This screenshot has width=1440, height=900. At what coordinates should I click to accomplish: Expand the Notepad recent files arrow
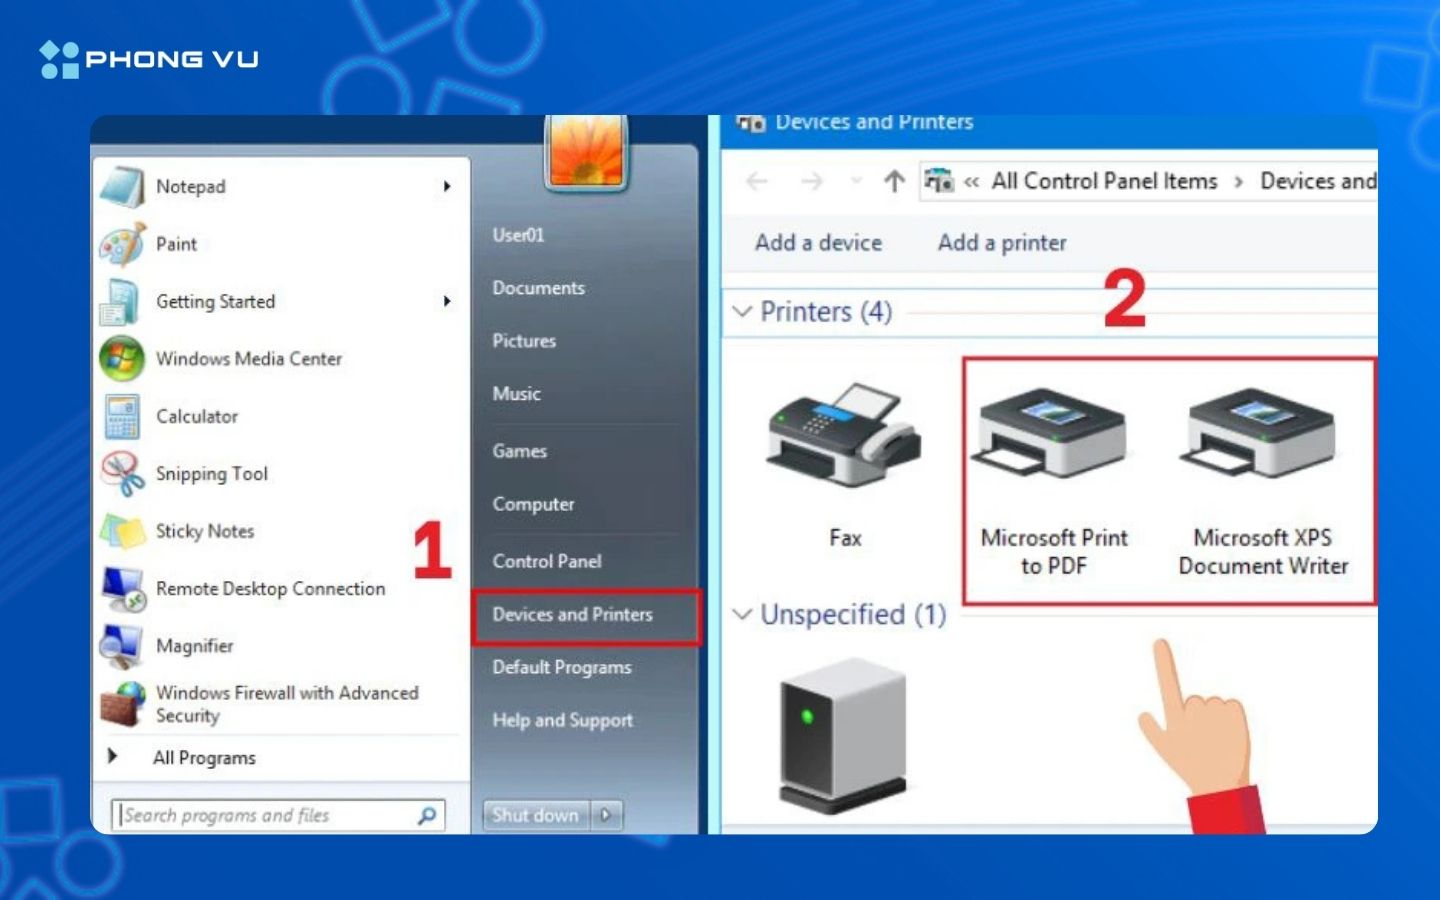(447, 186)
